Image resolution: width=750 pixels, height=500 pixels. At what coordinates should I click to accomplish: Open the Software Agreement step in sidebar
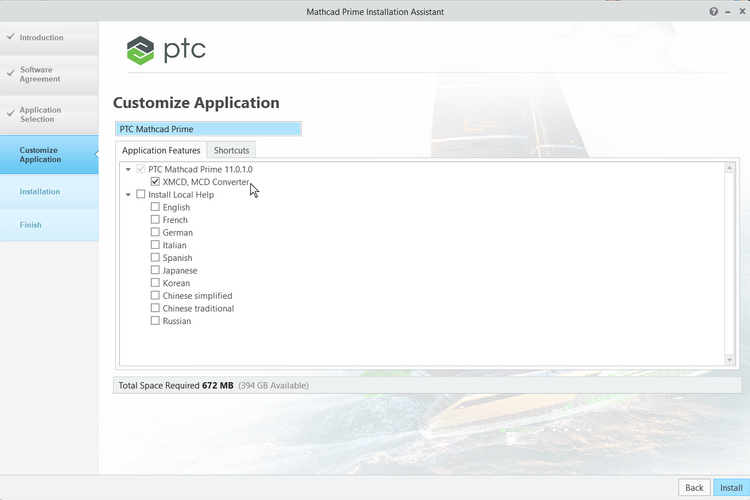pyautogui.click(x=40, y=75)
